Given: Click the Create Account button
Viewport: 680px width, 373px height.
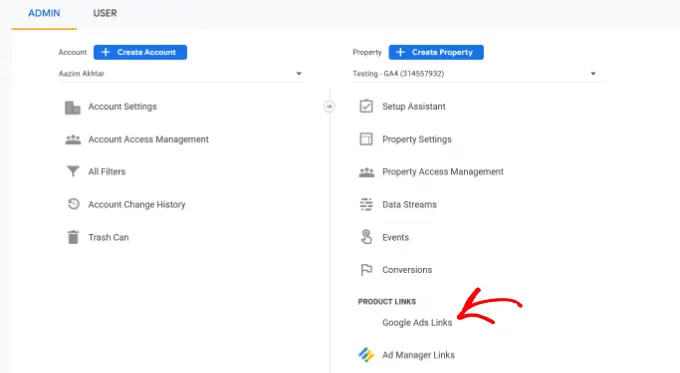Looking at the screenshot, I should (x=140, y=52).
